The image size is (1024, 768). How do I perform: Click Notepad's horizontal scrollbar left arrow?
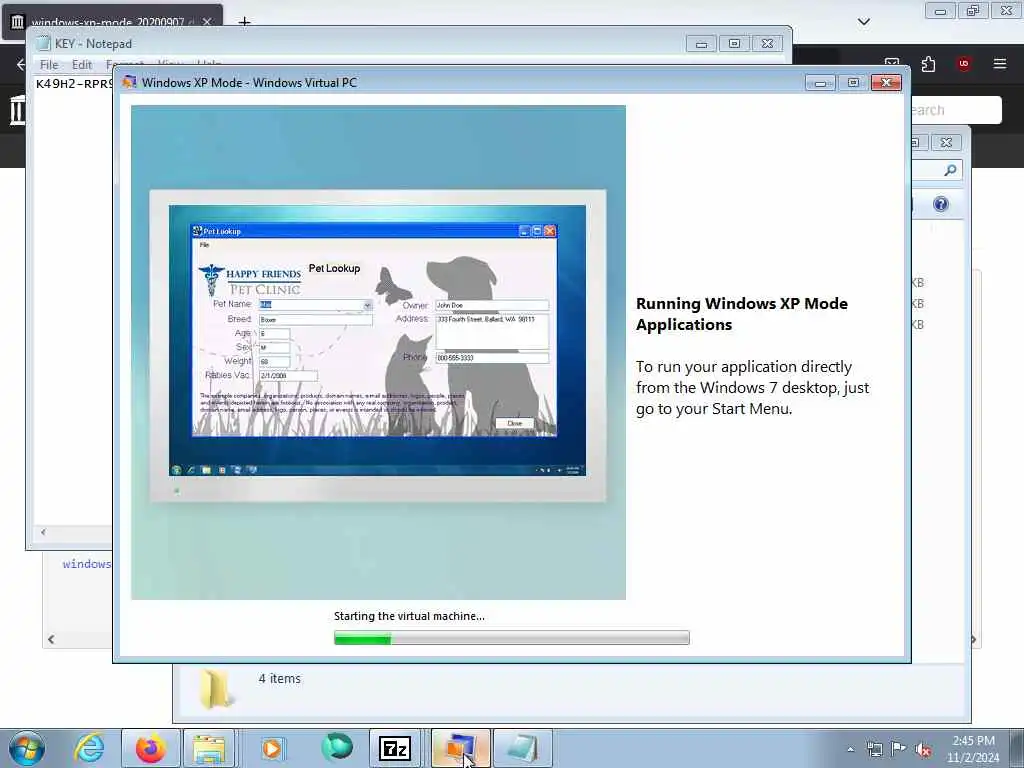[x=43, y=532]
